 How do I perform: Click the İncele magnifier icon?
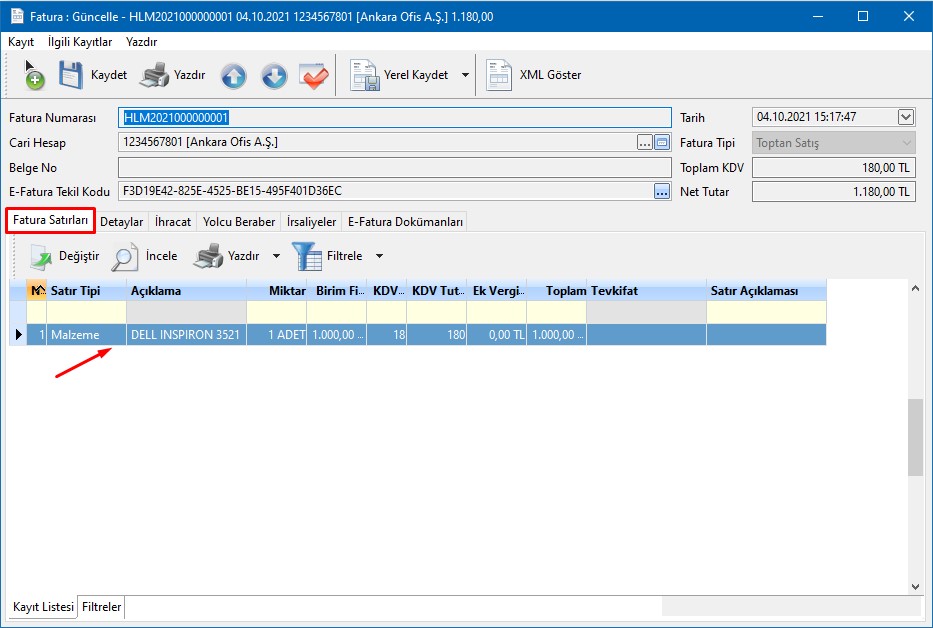point(125,257)
